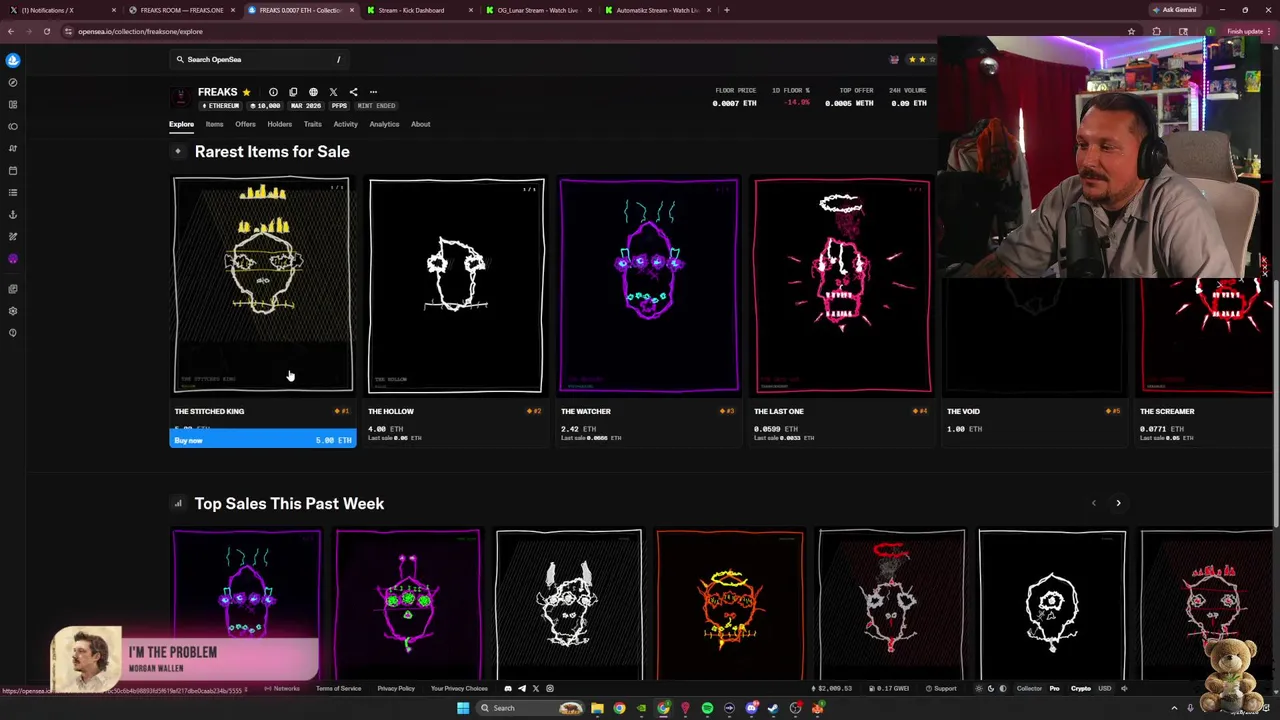Open the Windows Start menu
This screenshot has width=1280, height=720.
pyautogui.click(x=462, y=708)
